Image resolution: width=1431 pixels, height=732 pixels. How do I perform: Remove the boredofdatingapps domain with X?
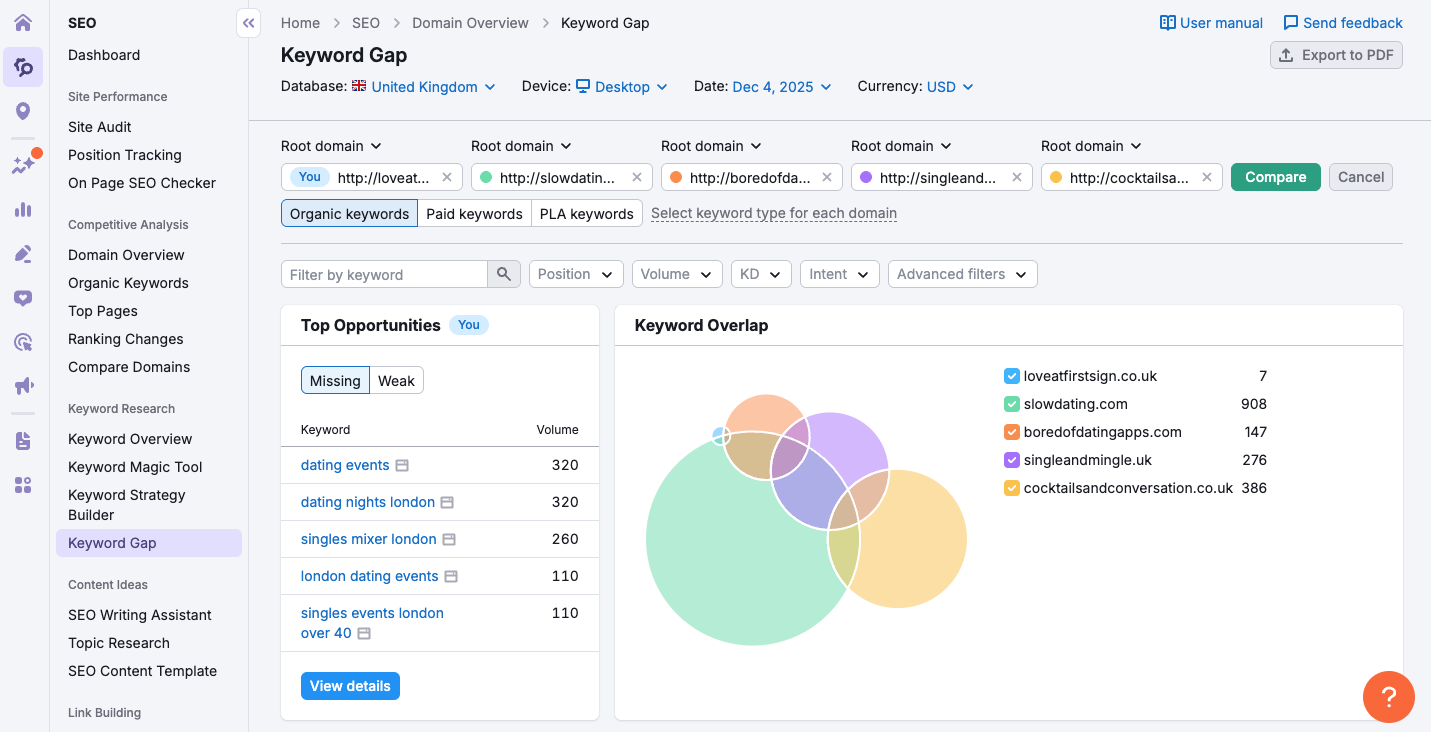(x=827, y=177)
